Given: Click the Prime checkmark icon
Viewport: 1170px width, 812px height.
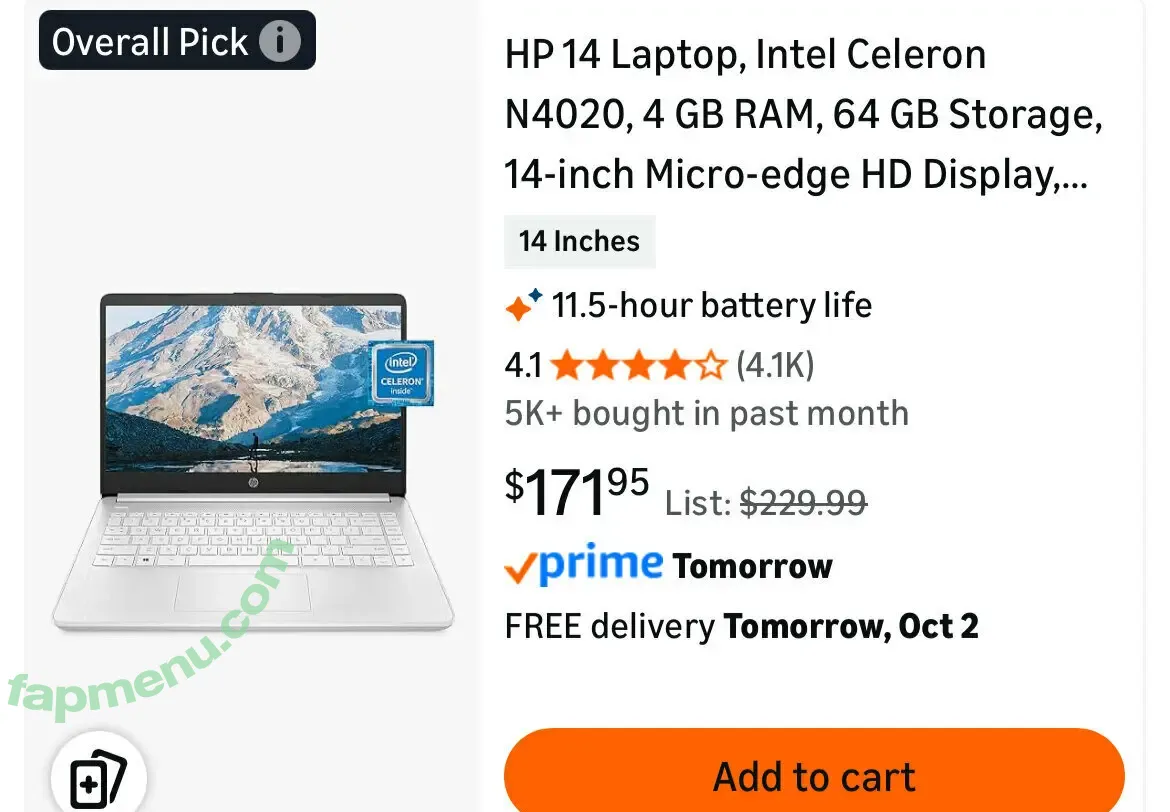Looking at the screenshot, I should coord(520,568).
